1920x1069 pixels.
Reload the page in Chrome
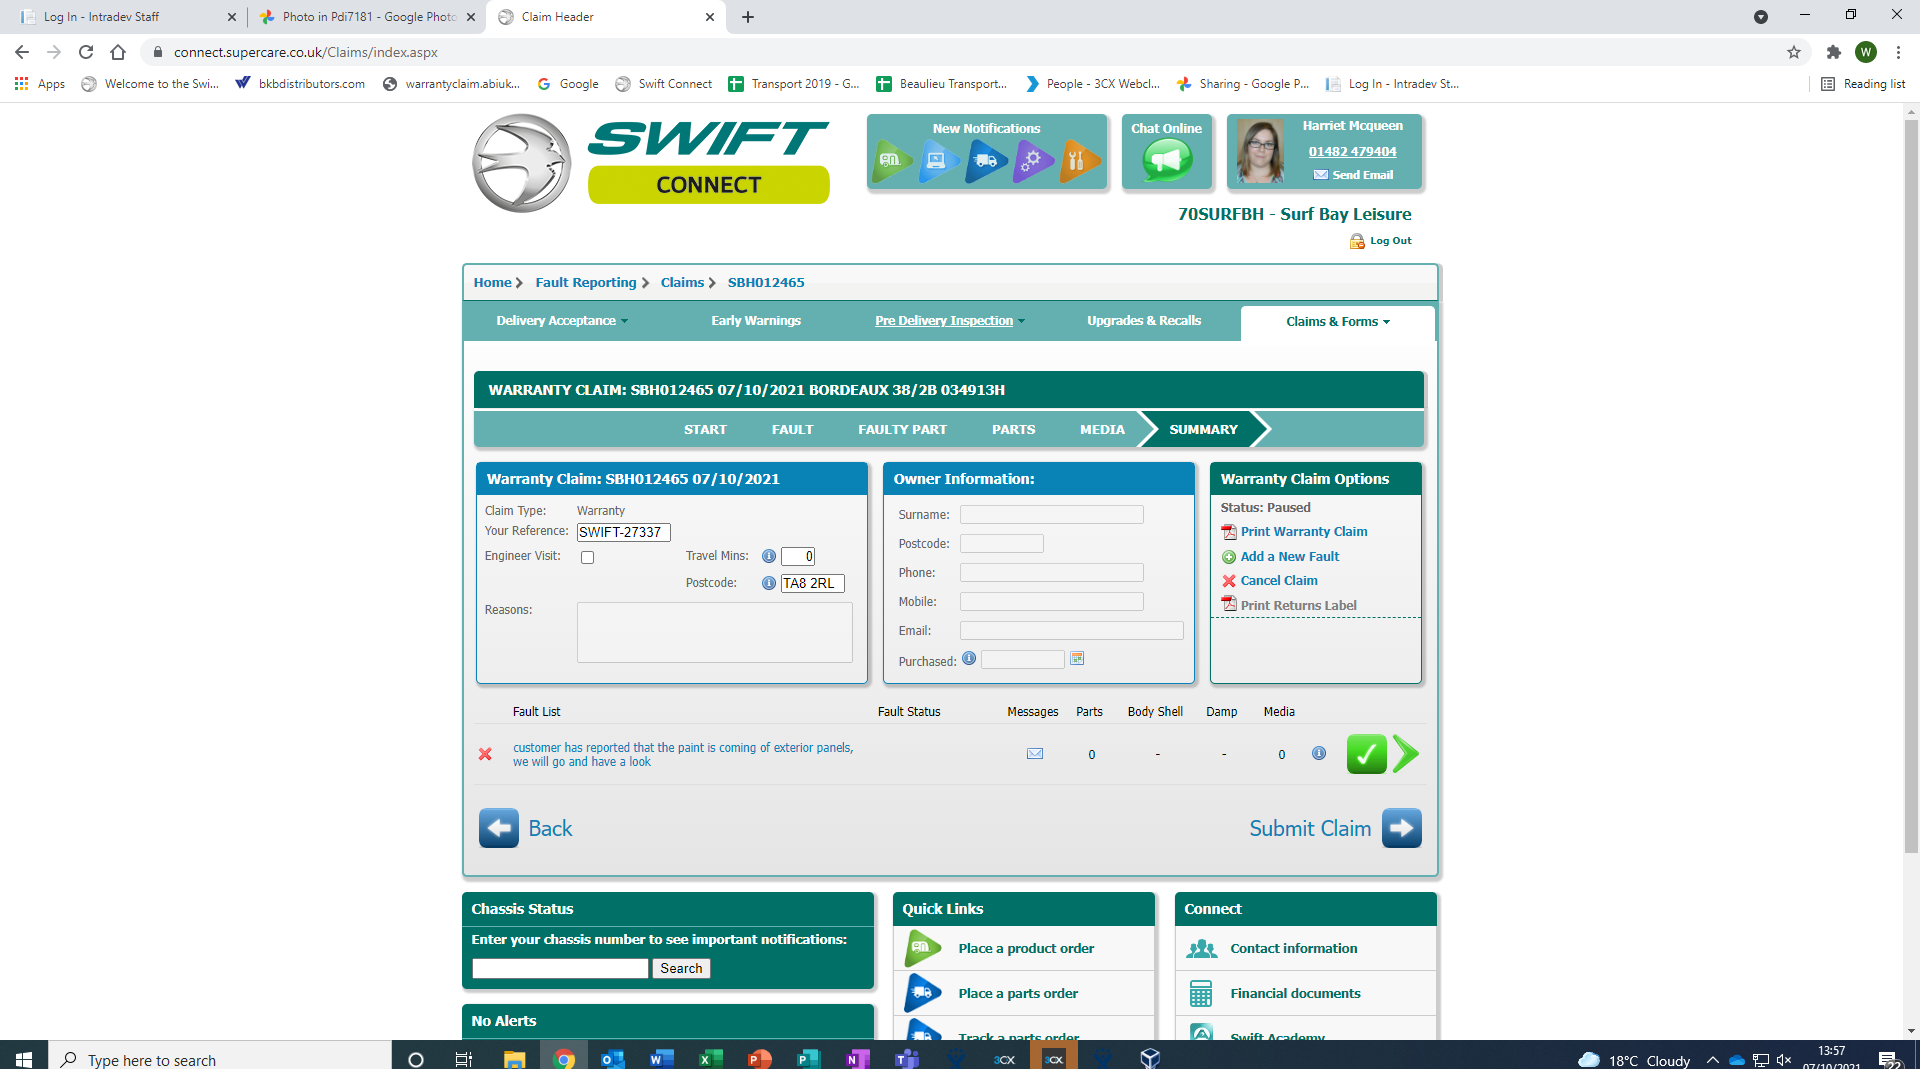86,52
